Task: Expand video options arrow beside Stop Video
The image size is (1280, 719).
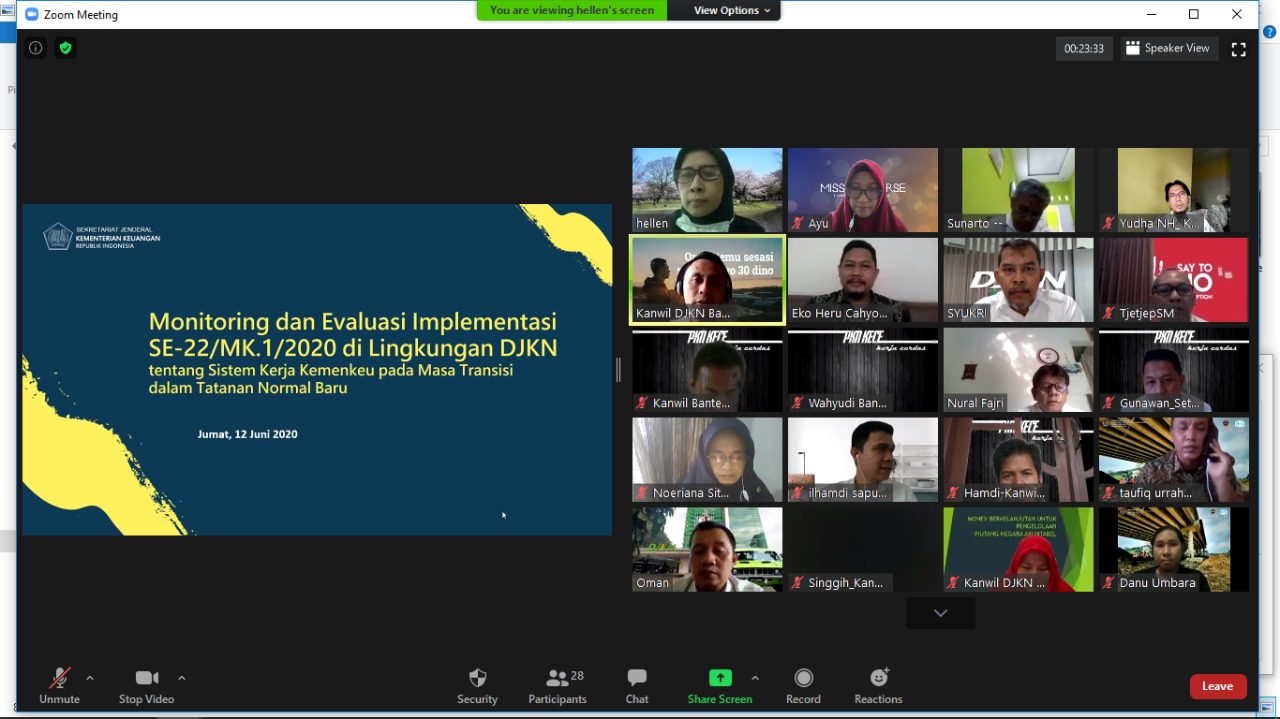Action: click(x=181, y=678)
